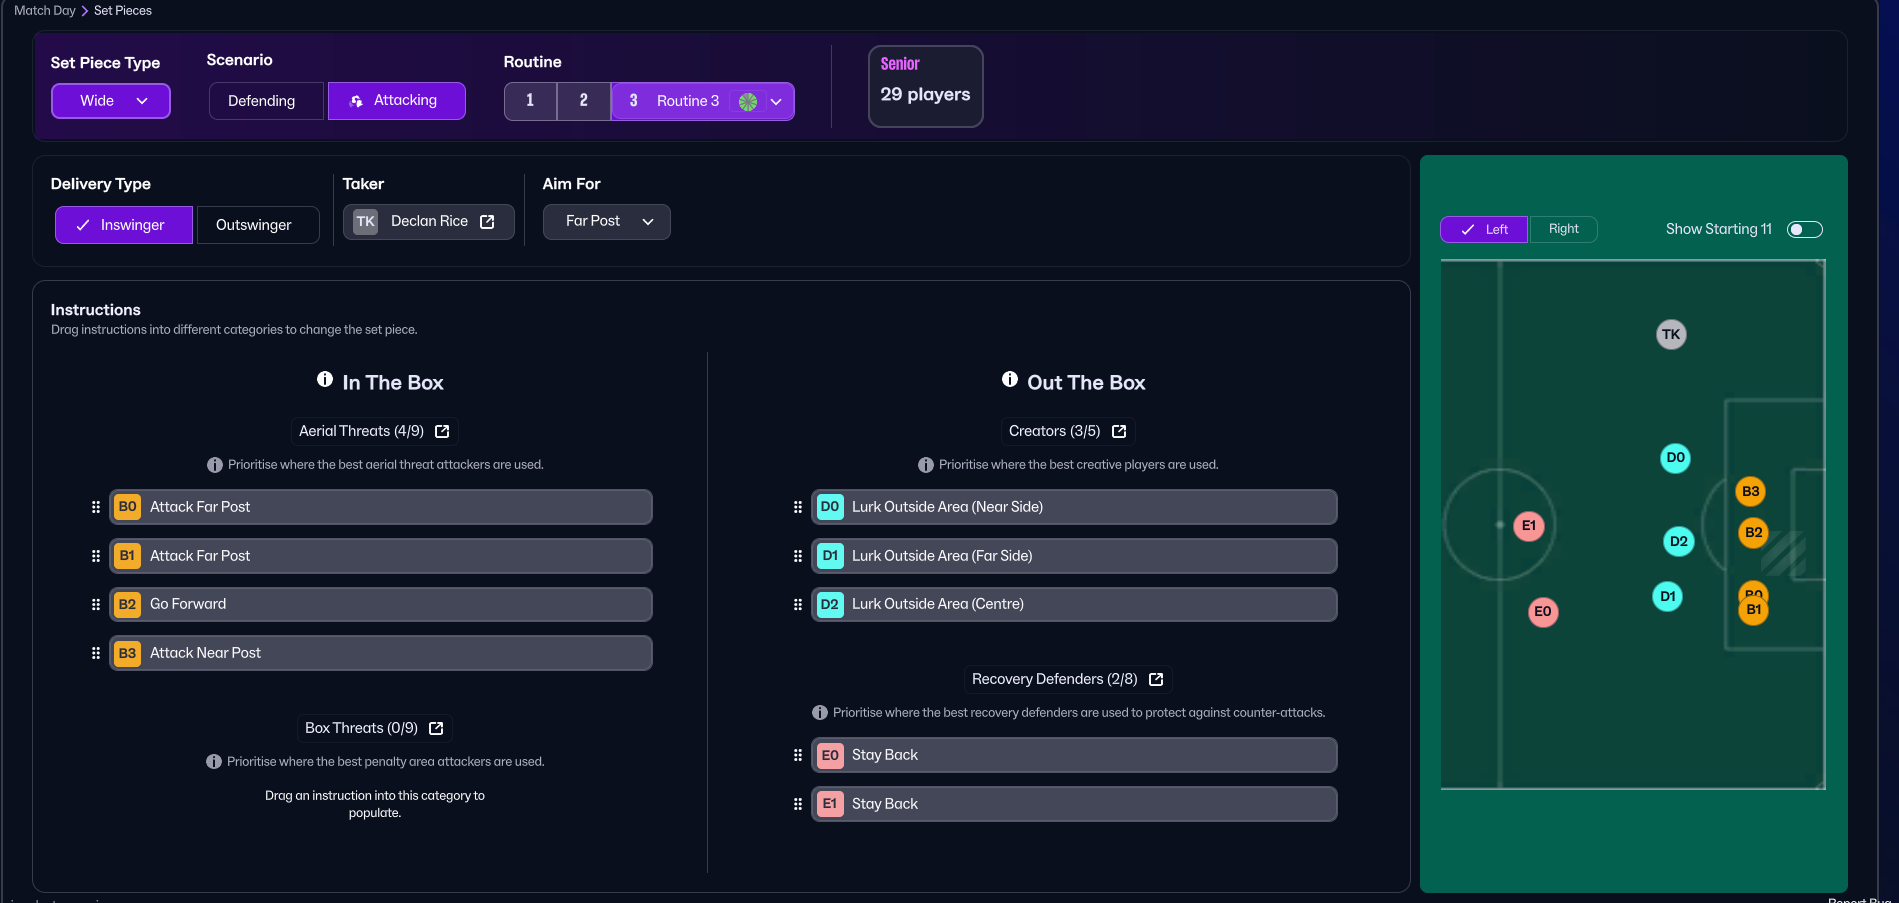Open Recovery Defenders pop-out icon

coord(1156,679)
